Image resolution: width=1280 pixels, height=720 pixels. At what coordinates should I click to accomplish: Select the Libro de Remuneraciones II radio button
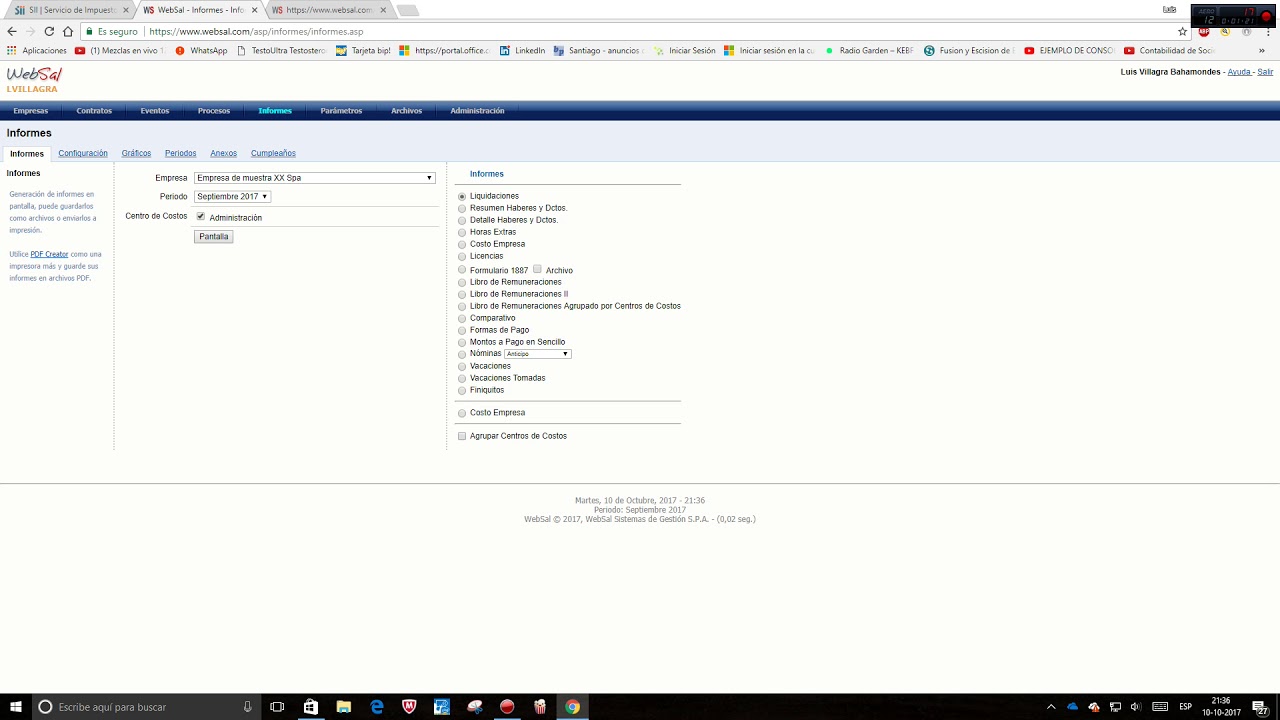462,295
